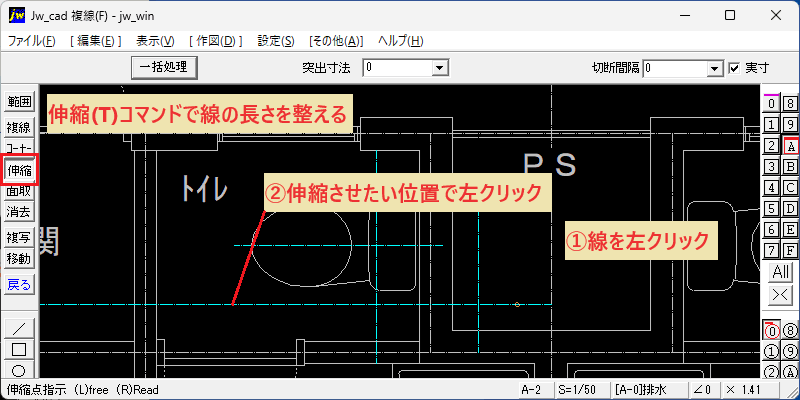This screenshot has width=800, height=400.
Task: Select the 複写 (copy) tool
Action: [19, 237]
